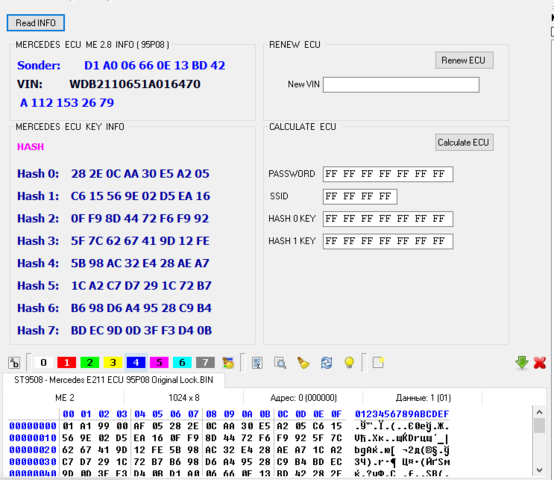Viewport: 554px width, 480px height.
Task: Click the 0F column header in hex view
Action: coord(336,414)
